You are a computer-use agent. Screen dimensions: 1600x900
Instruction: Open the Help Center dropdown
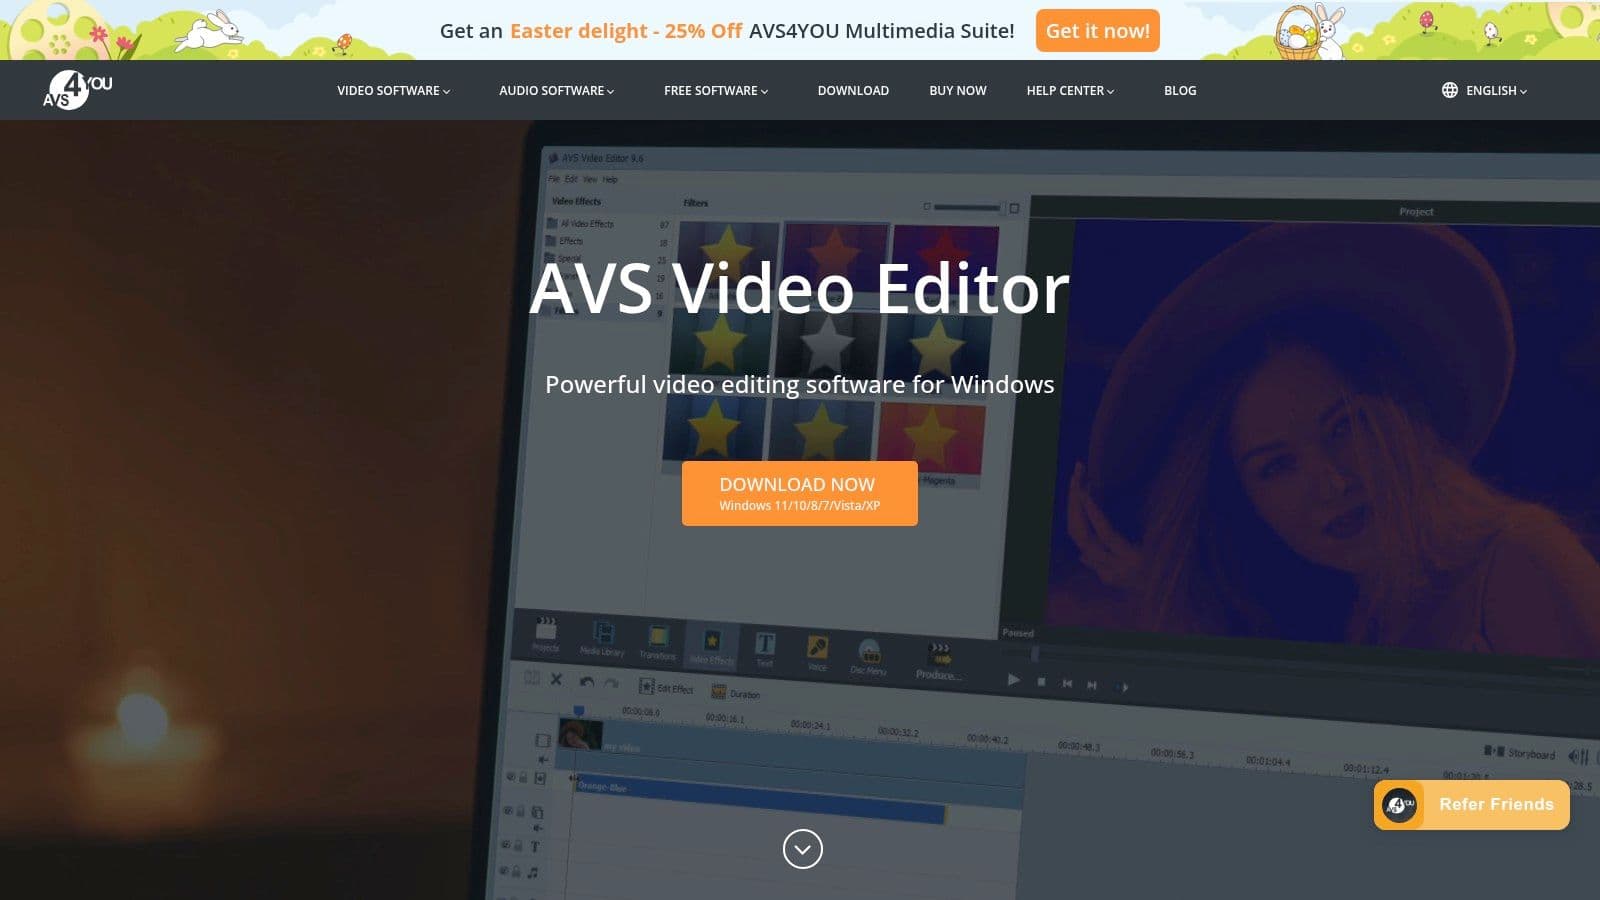[x=1070, y=90]
